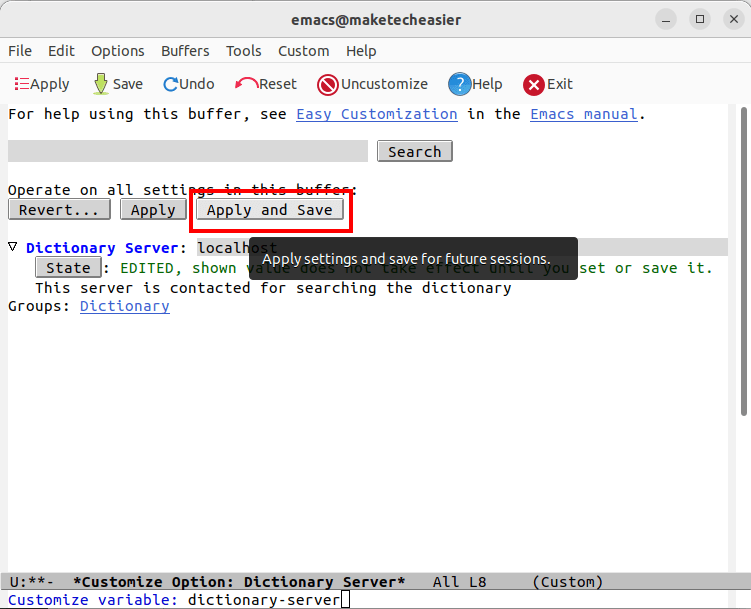Close the Emacs window
Screen dimensions: 751x609
734,20
